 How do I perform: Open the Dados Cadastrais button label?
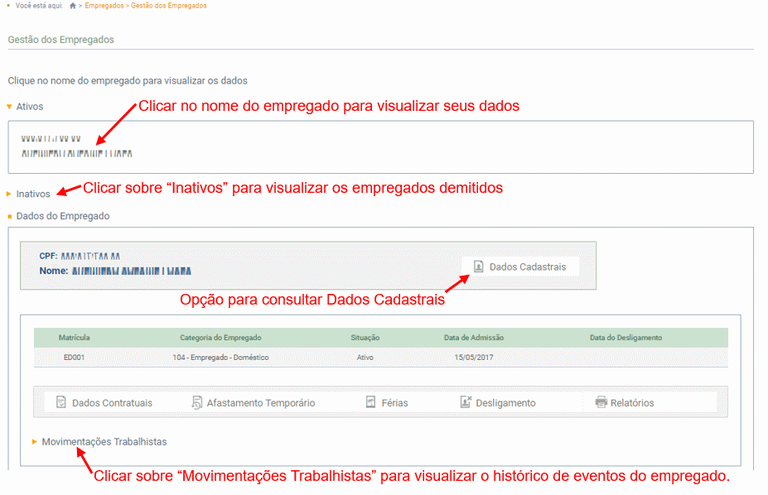click(x=528, y=267)
